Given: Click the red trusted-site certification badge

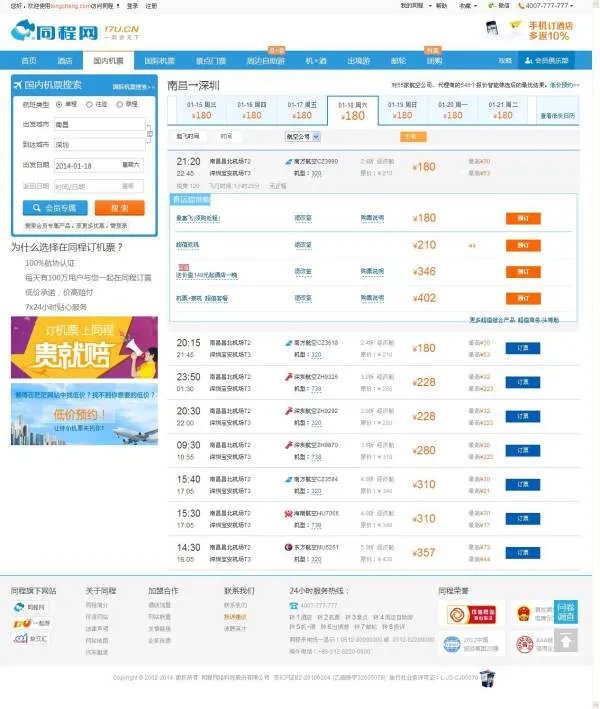Looking at the screenshot, I should [x=471, y=614].
